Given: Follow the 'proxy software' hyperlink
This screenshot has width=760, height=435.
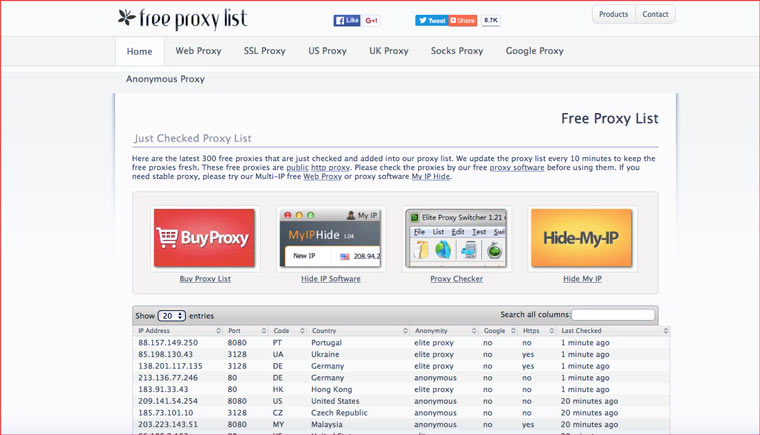Looking at the screenshot, I should (517, 167).
